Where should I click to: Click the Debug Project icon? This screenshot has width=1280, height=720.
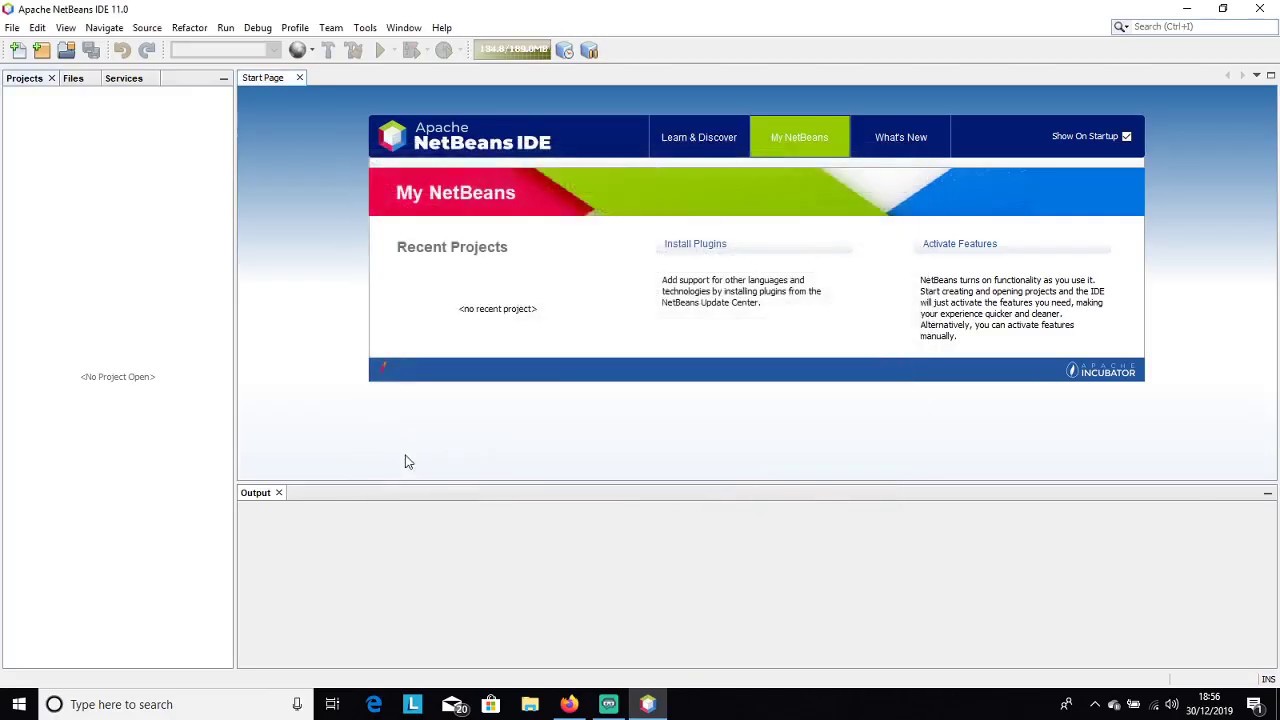click(x=410, y=50)
